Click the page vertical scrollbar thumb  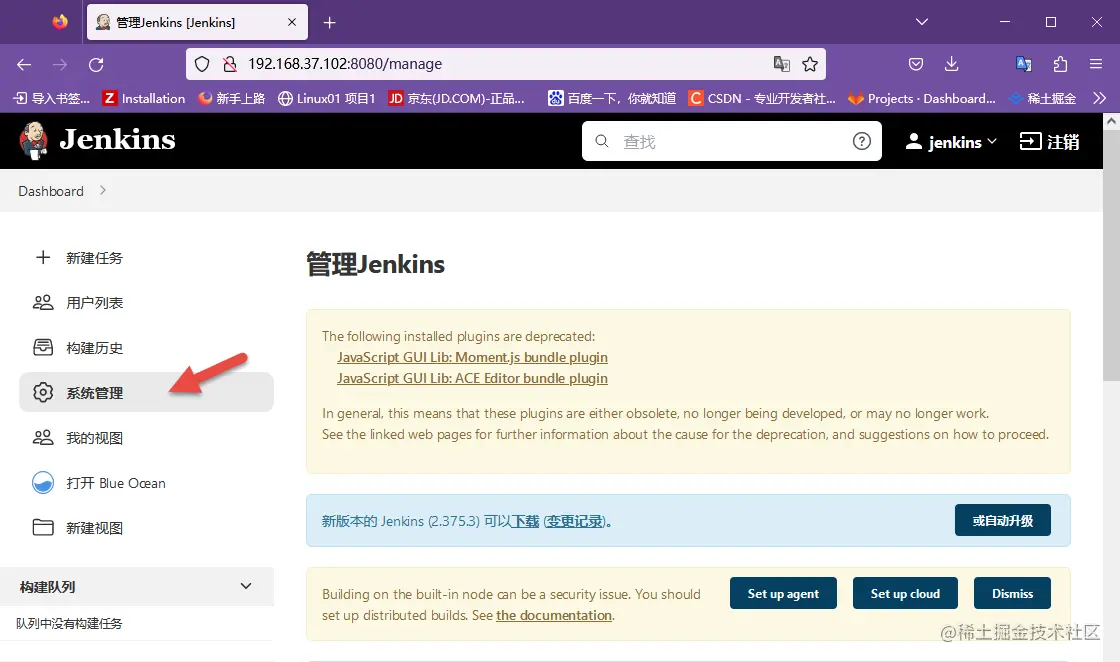click(1111, 255)
